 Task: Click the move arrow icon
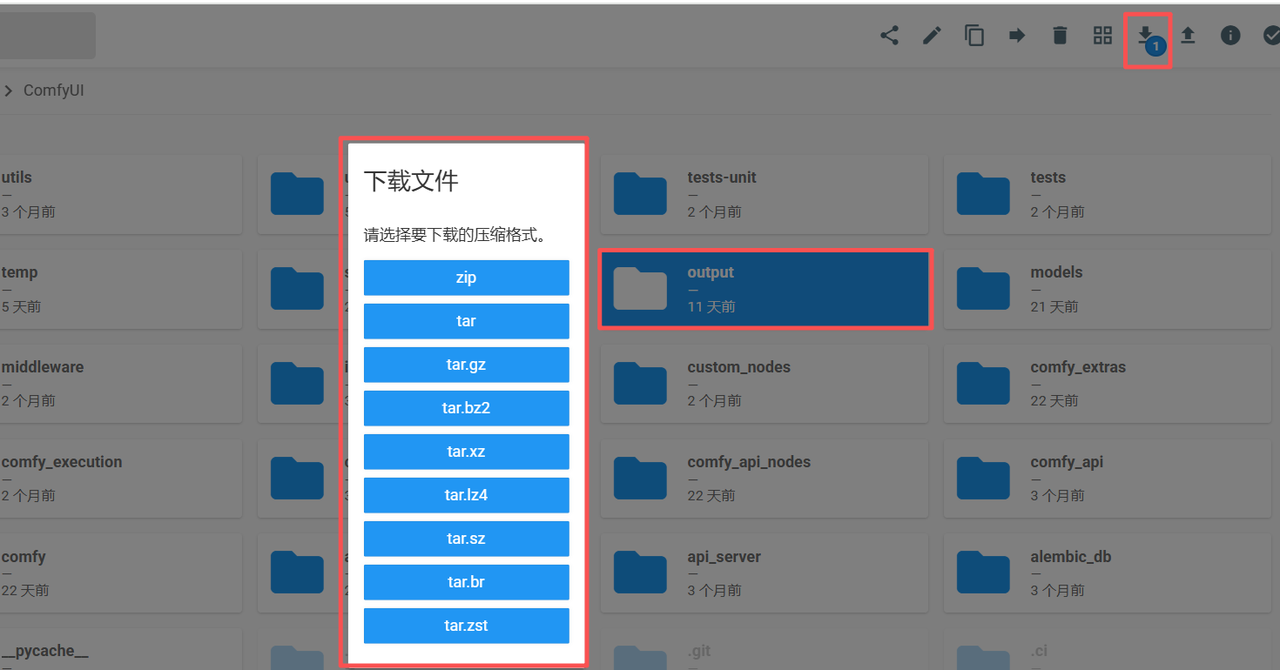[x=1017, y=36]
